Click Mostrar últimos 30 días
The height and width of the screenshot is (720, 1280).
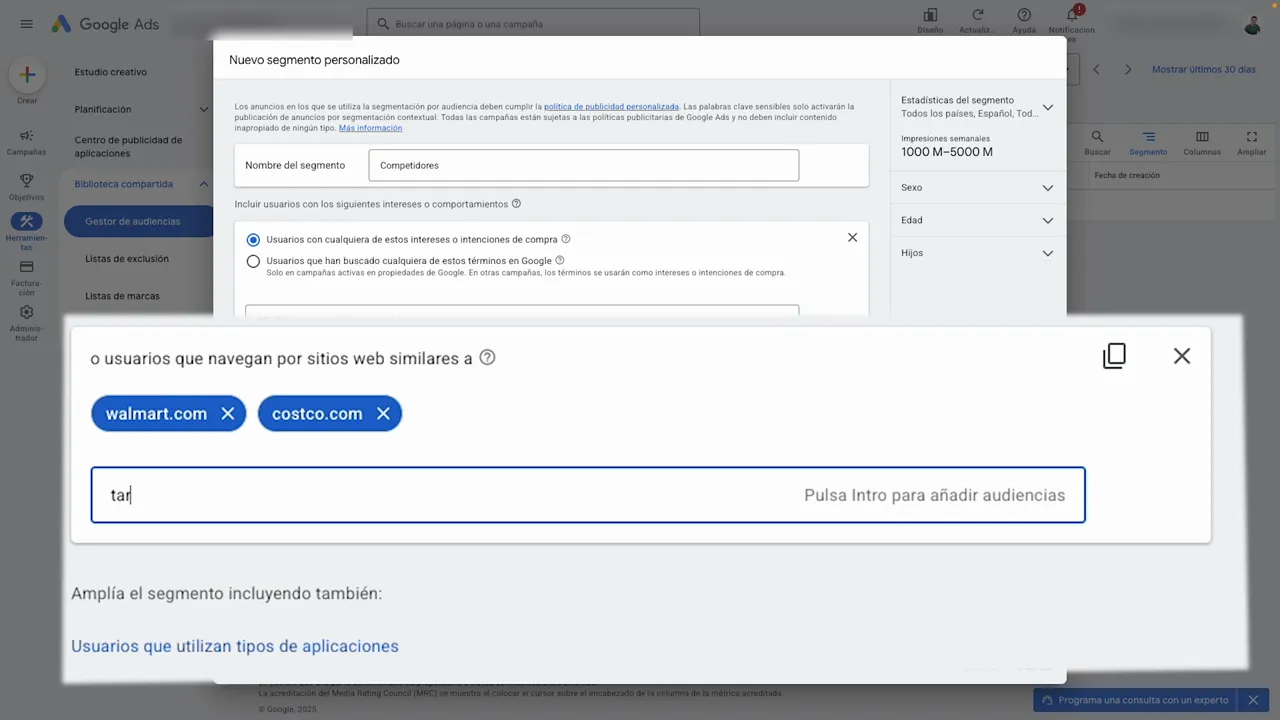point(1204,70)
